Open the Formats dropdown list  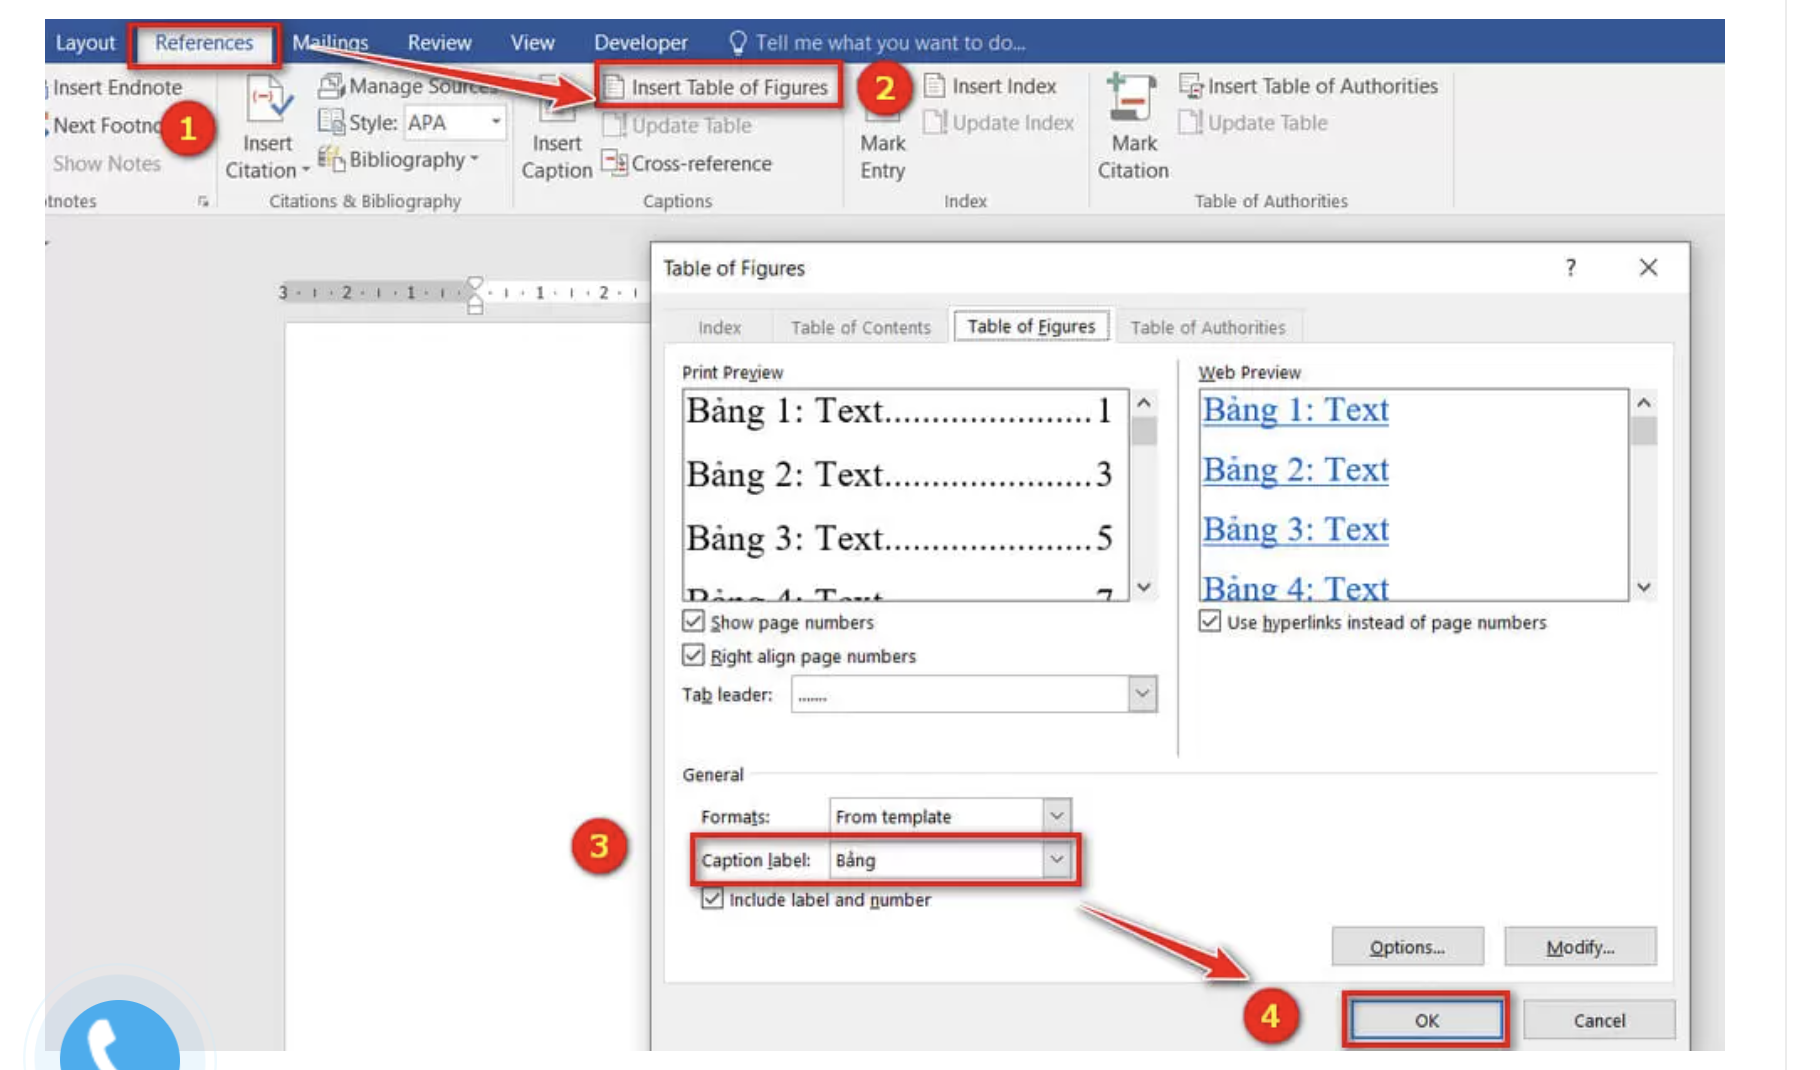[x=1056, y=816]
